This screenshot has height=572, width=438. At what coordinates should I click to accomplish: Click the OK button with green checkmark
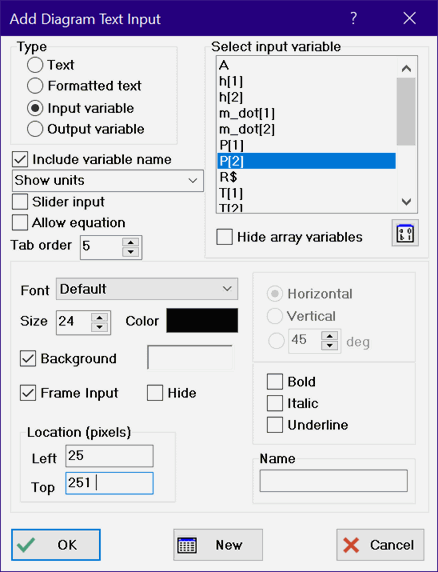coord(56,545)
